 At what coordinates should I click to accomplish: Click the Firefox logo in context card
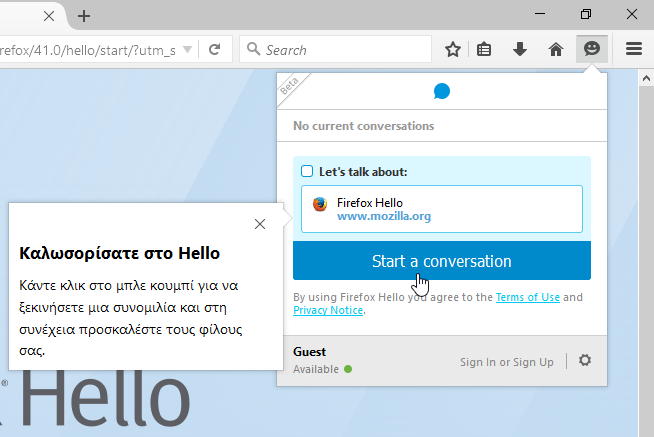click(x=320, y=204)
